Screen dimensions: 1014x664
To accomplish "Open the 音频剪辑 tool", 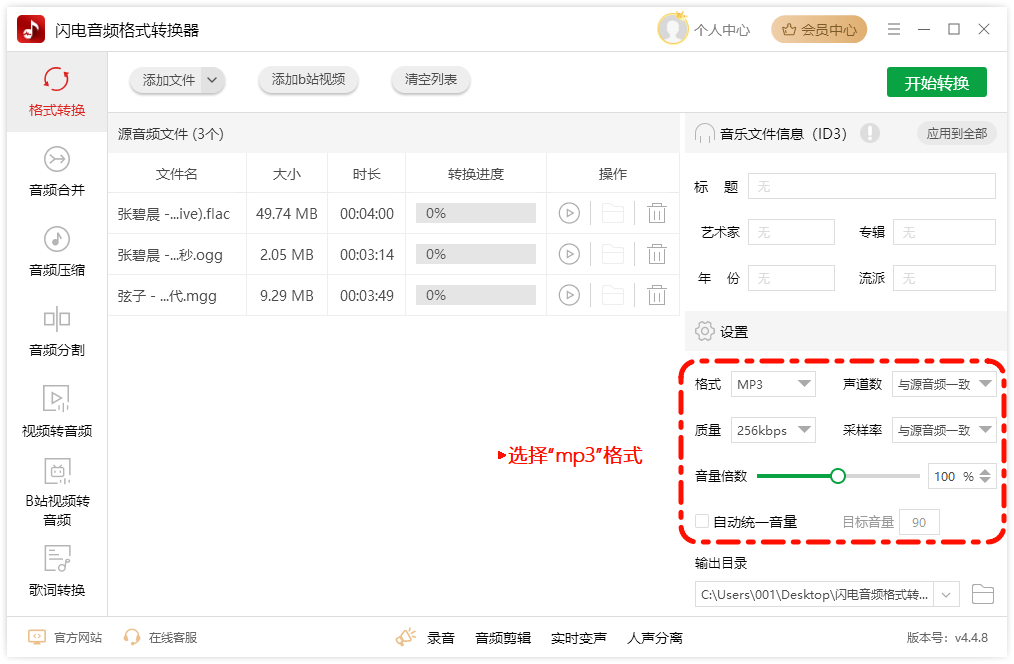I will 503,638.
